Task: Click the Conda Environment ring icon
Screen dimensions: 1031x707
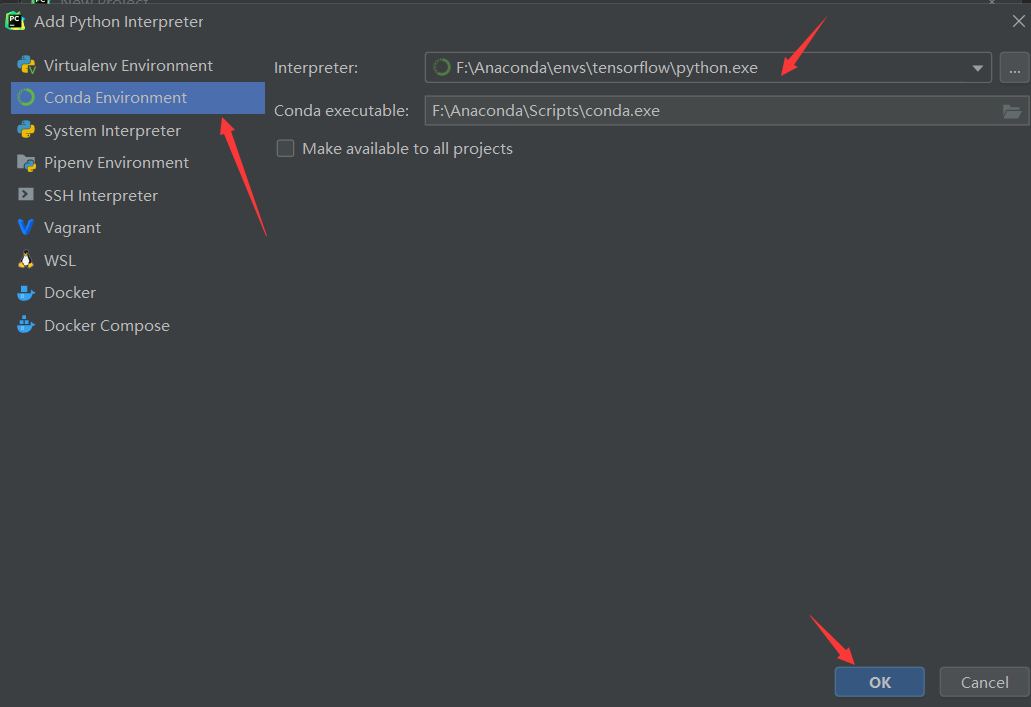Action: 26,97
